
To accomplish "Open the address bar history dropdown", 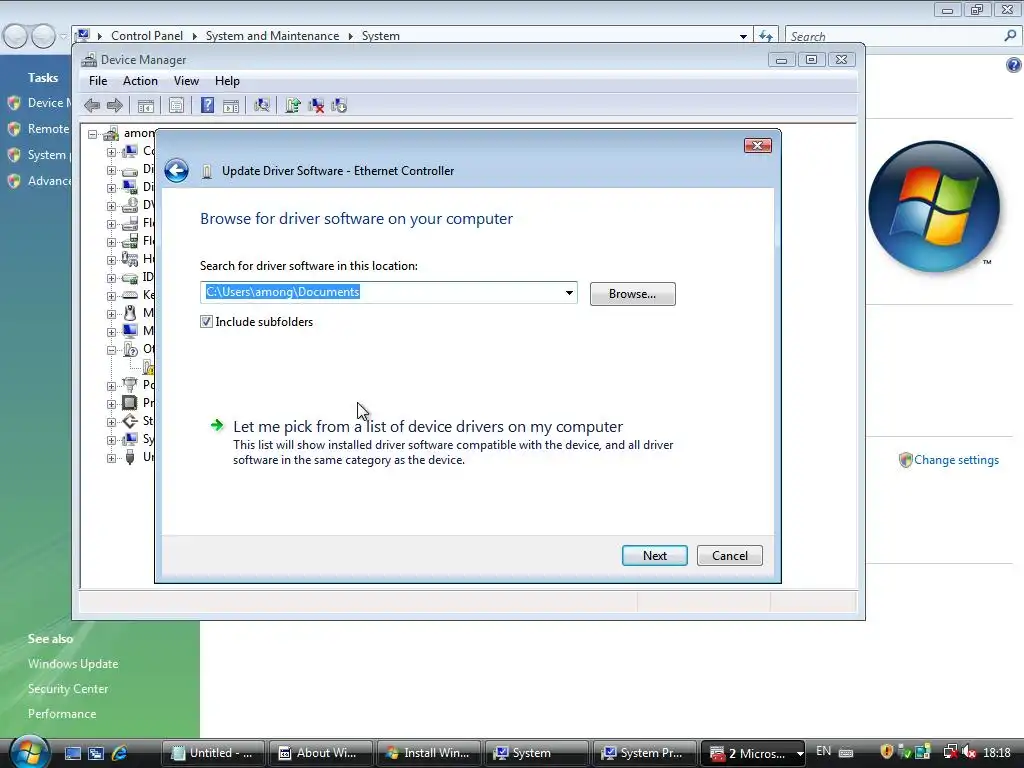I will tap(743, 37).
